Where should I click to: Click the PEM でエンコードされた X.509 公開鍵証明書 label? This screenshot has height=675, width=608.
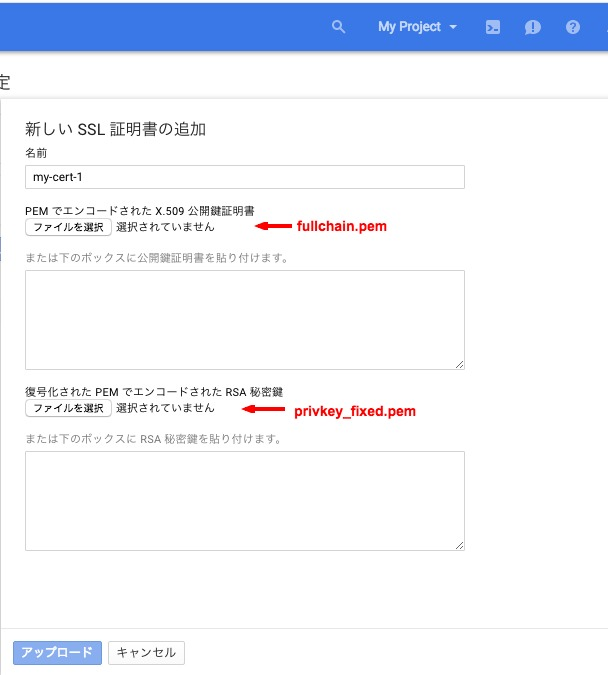(x=140, y=211)
